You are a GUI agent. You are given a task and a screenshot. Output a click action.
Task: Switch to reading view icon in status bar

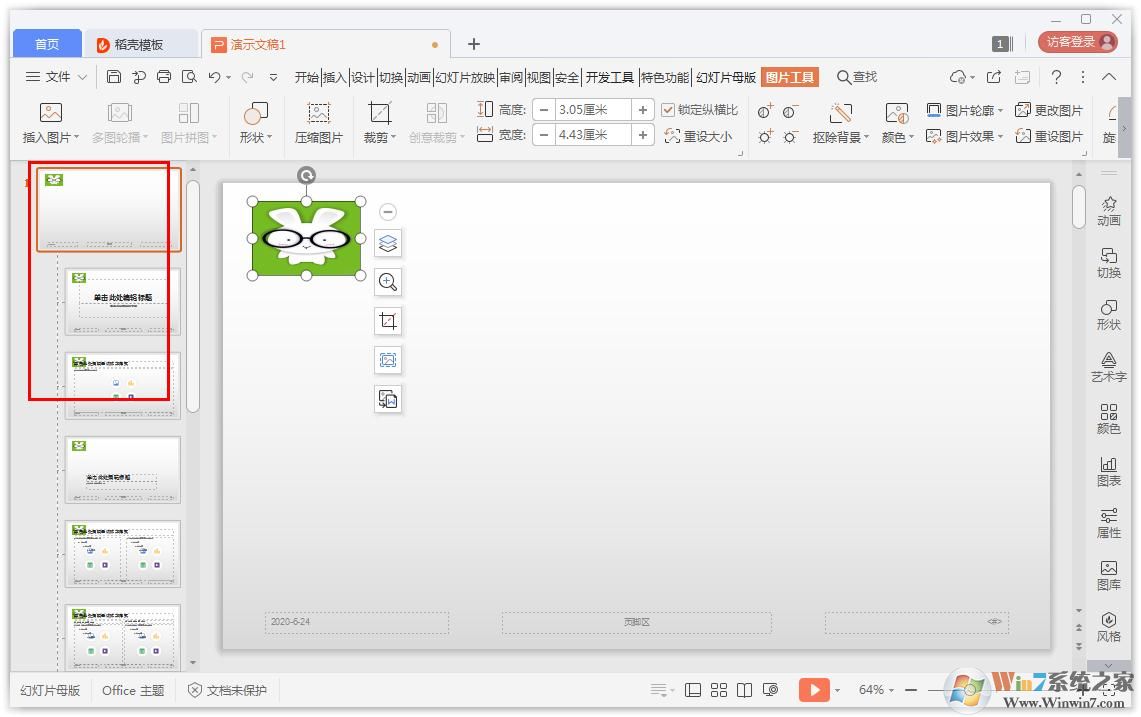click(x=744, y=690)
